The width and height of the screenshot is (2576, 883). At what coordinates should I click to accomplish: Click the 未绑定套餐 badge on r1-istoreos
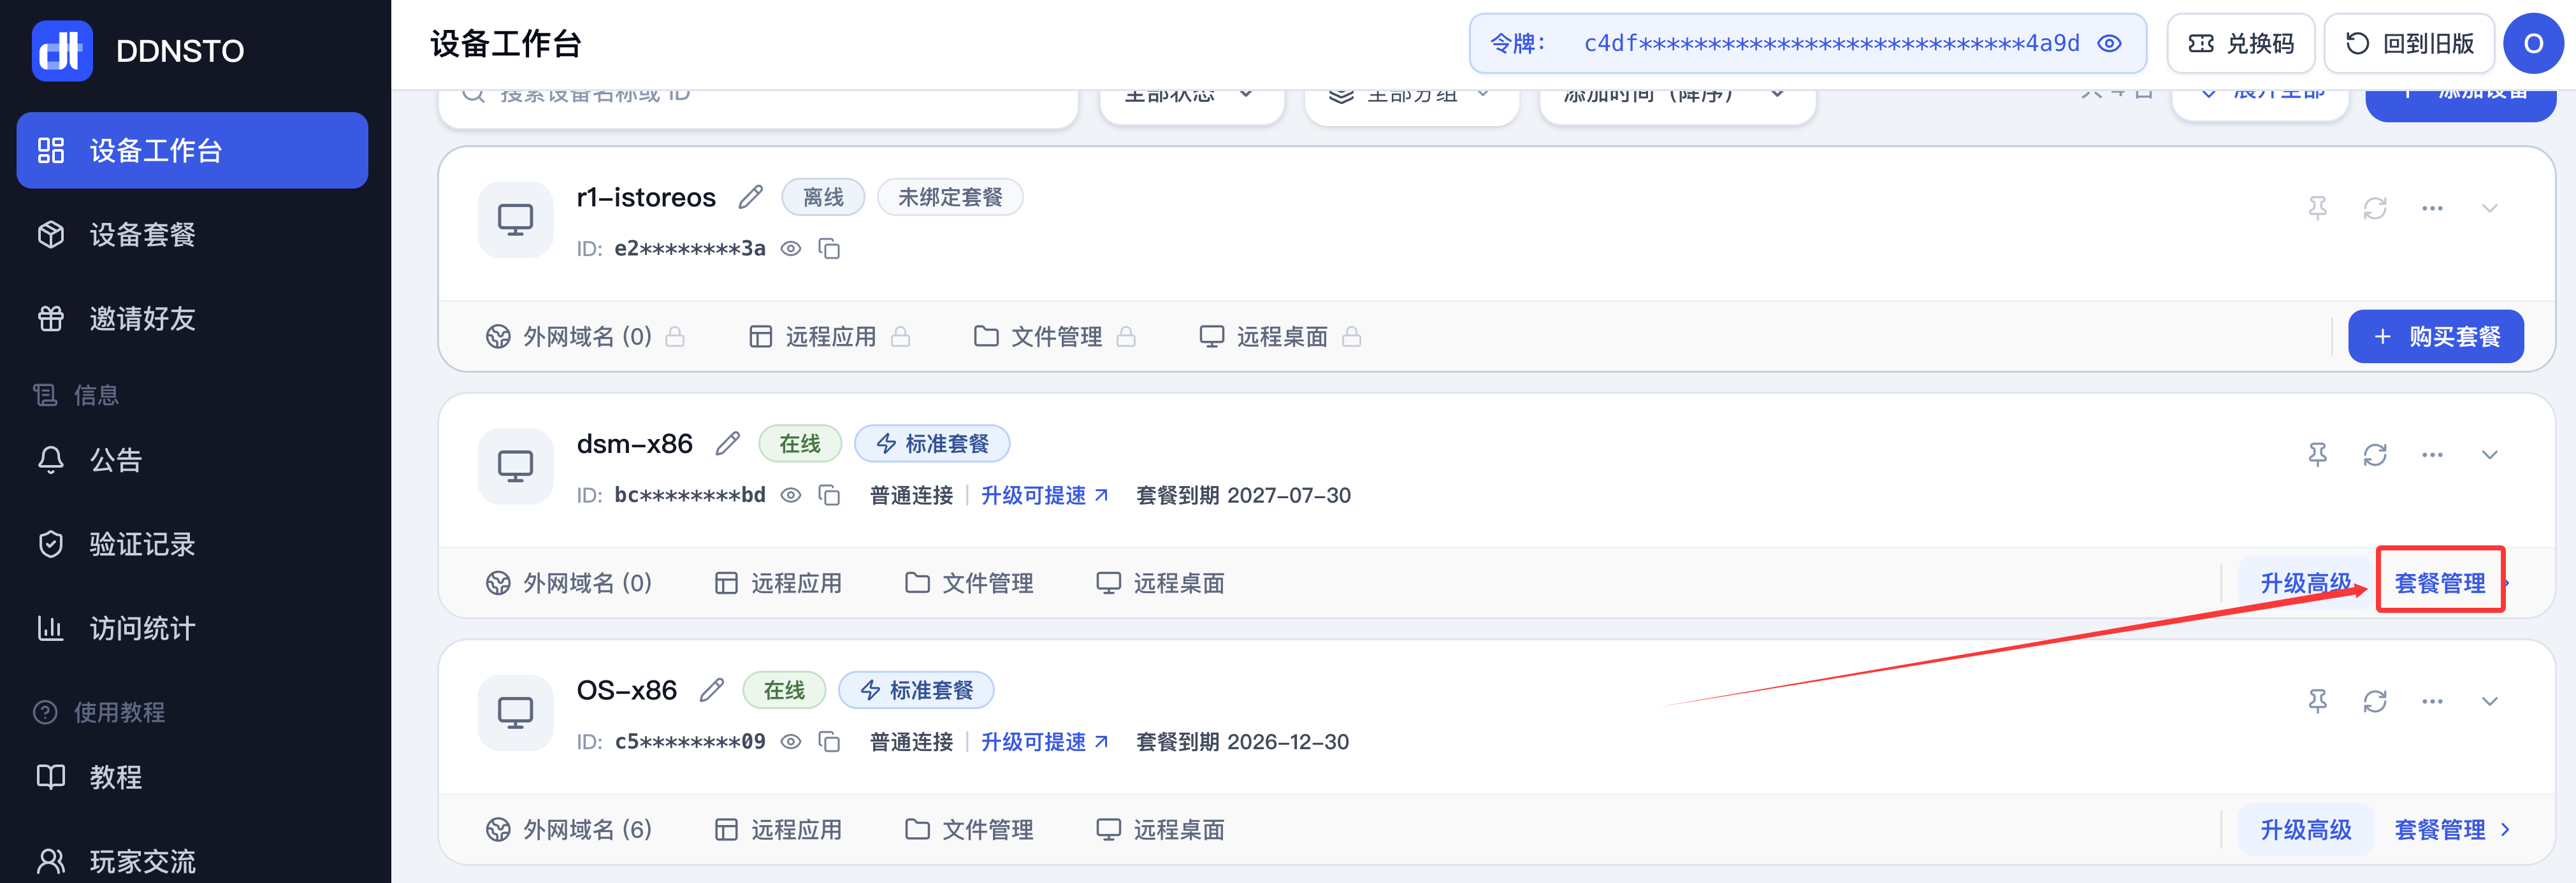tap(950, 197)
